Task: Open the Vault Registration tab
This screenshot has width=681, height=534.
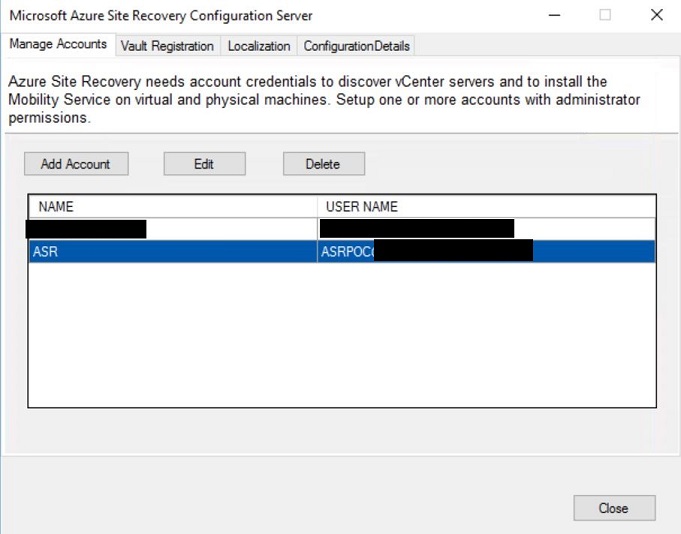Action: 168,46
